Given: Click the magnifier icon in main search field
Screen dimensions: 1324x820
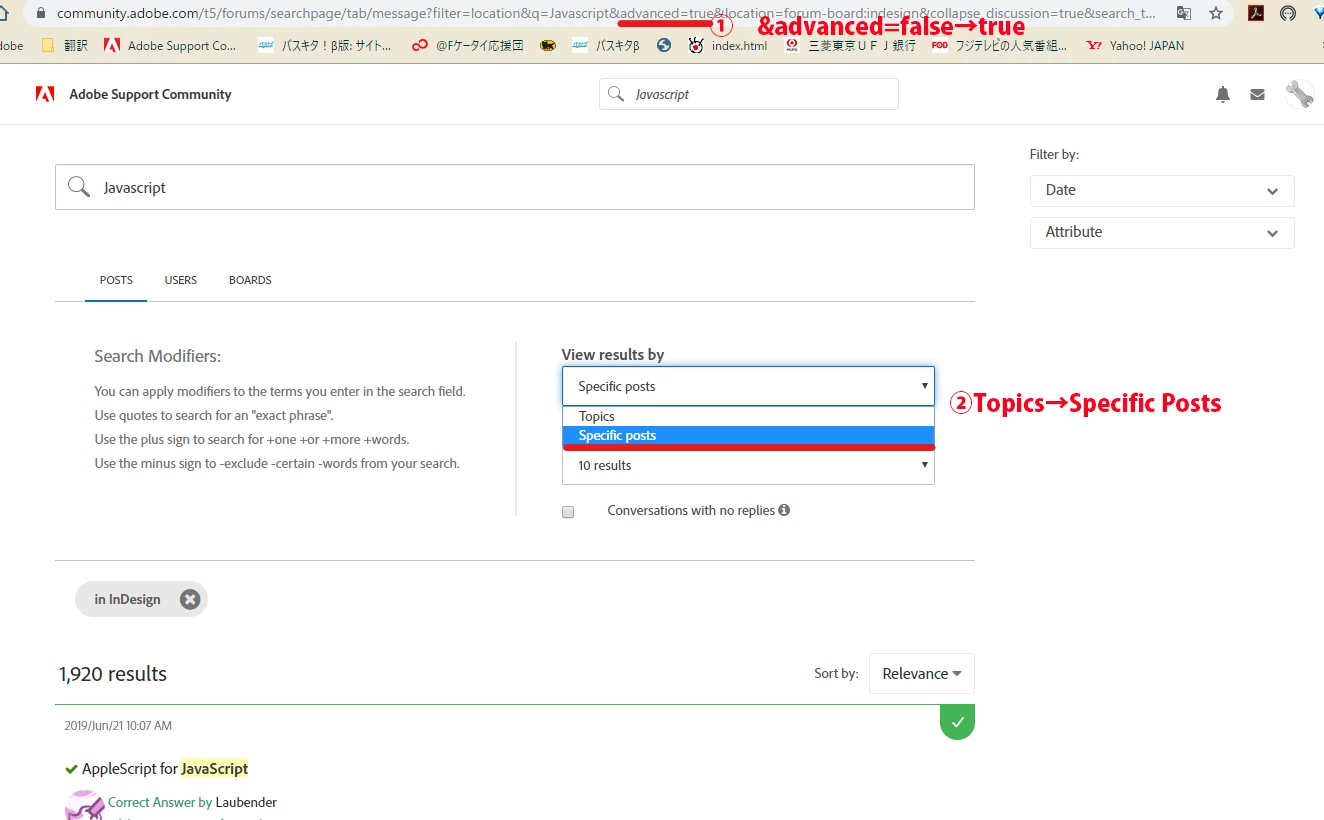Looking at the screenshot, I should [x=78, y=187].
